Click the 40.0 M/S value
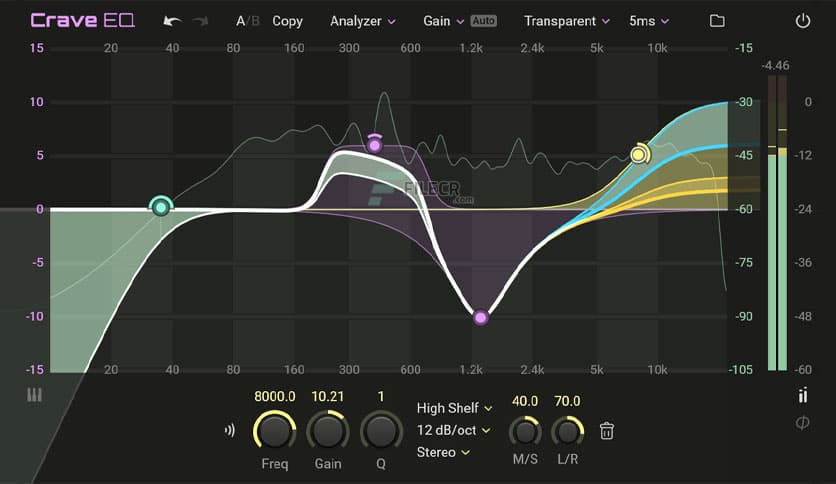The width and height of the screenshot is (836, 484). pos(525,401)
